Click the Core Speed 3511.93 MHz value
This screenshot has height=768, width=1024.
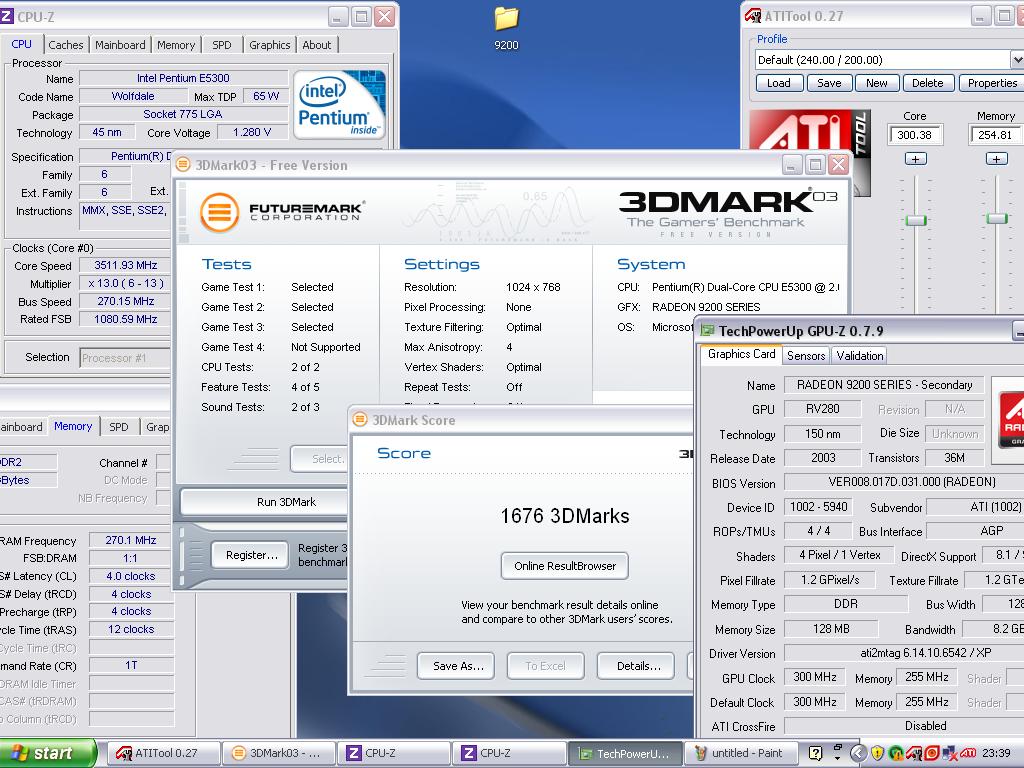click(x=125, y=265)
